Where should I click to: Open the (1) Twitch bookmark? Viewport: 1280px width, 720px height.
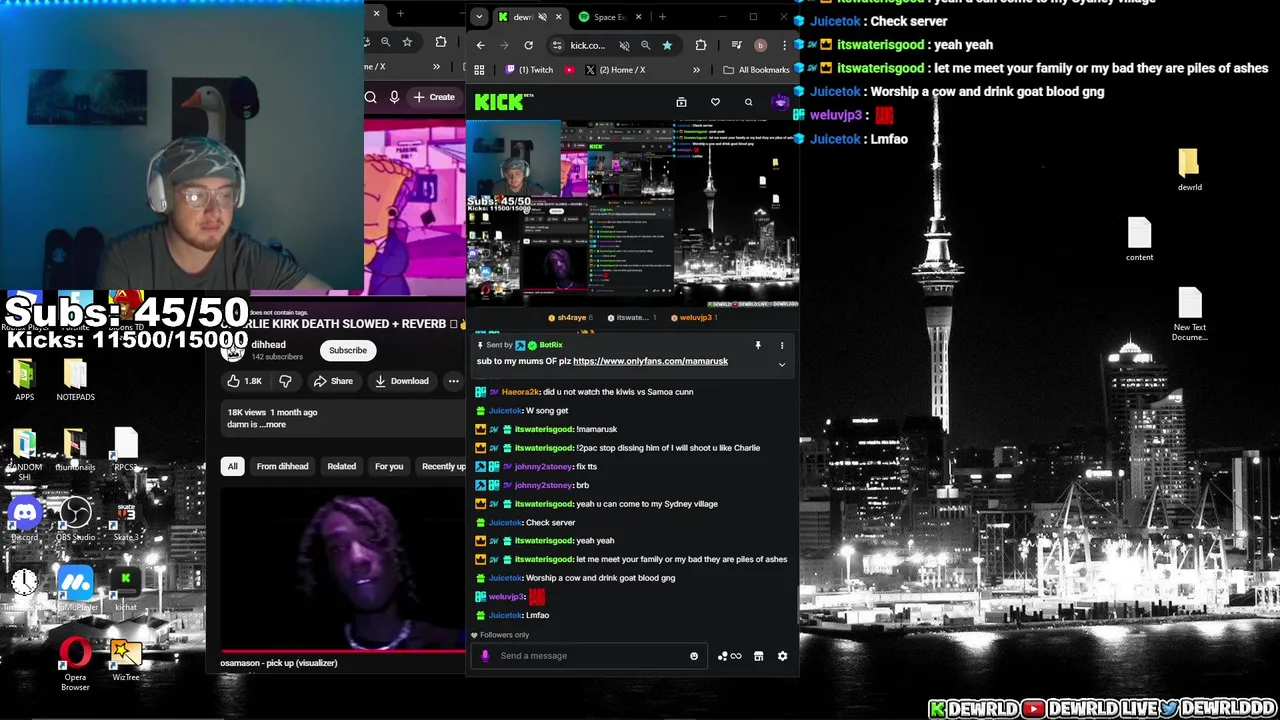click(x=529, y=70)
